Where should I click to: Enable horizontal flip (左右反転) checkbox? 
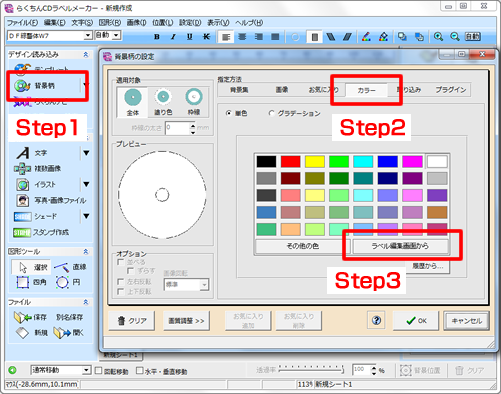(121, 282)
